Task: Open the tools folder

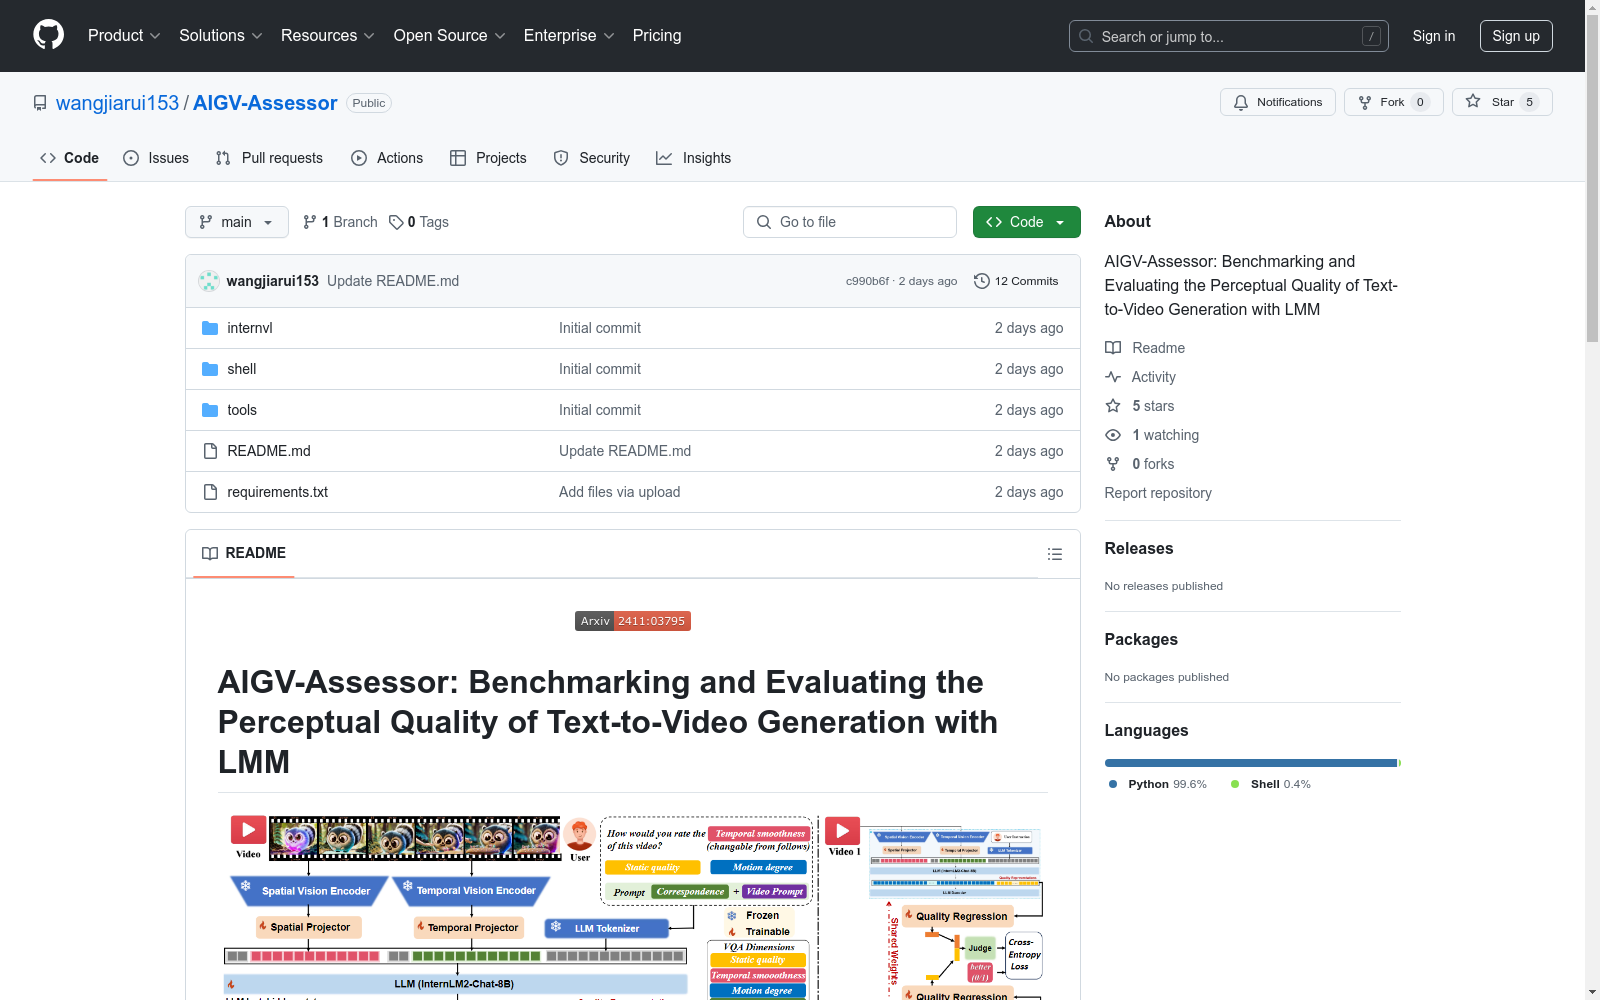Action: (x=242, y=410)
